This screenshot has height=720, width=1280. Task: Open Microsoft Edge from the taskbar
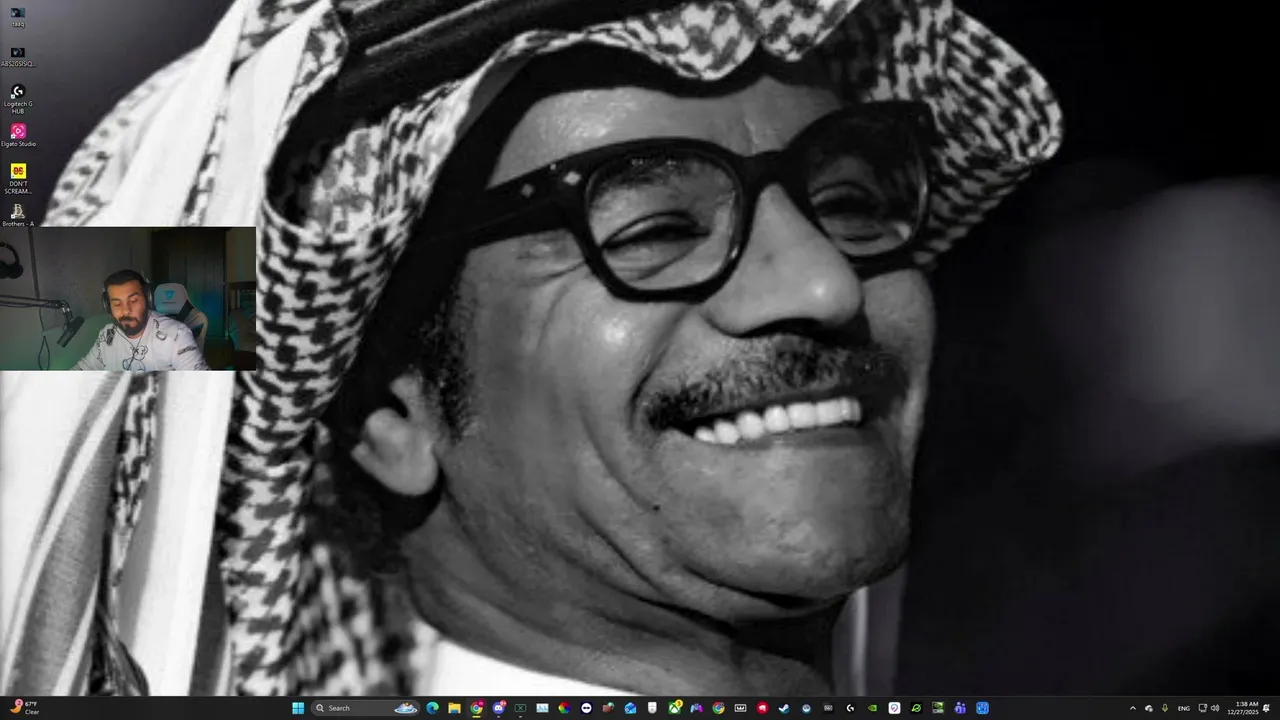click(x=432, y=708)
